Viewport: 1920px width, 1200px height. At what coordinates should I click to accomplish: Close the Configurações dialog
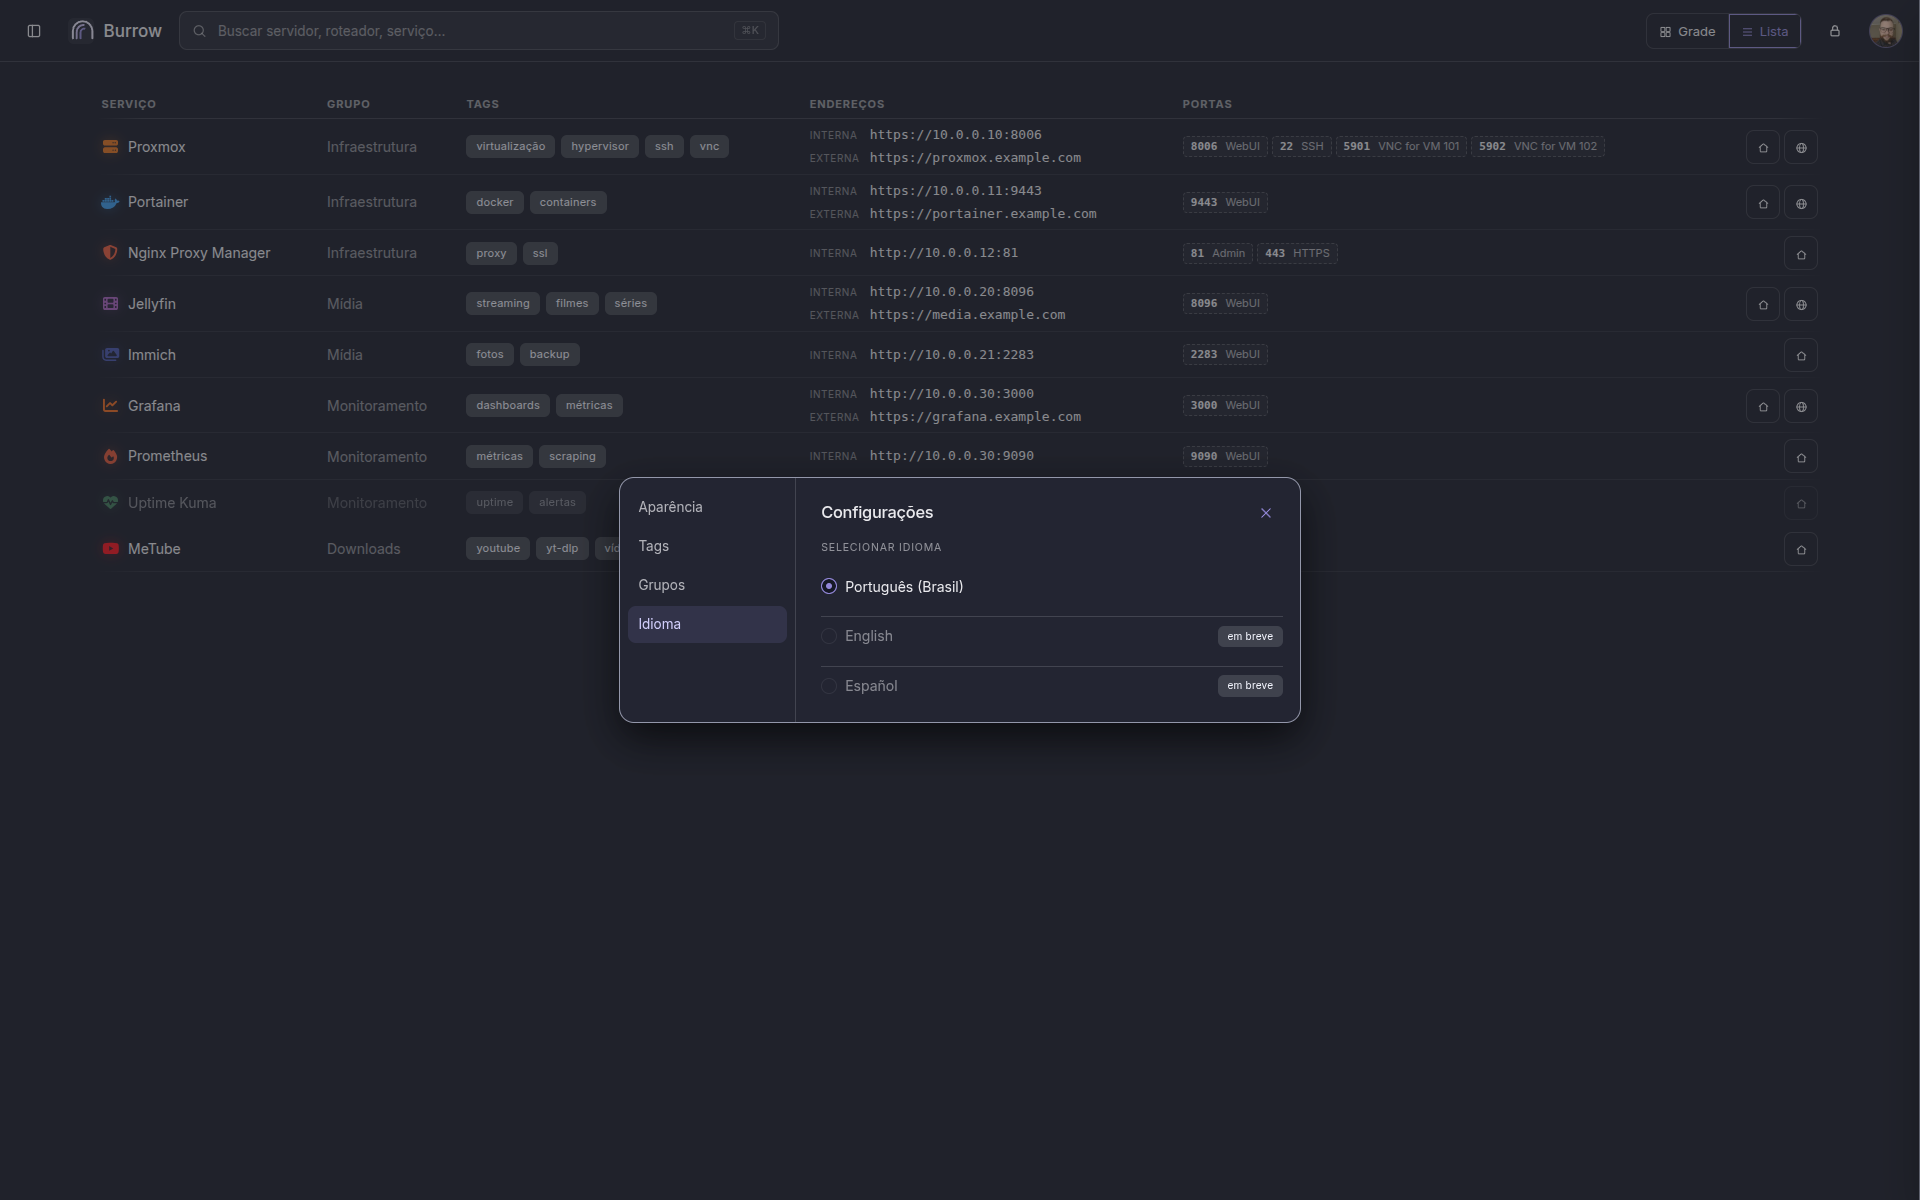(1266, 513)
